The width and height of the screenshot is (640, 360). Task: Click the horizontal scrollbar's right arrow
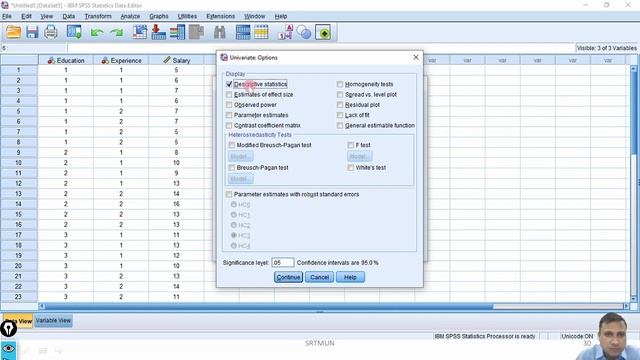(x=627, y=306)
